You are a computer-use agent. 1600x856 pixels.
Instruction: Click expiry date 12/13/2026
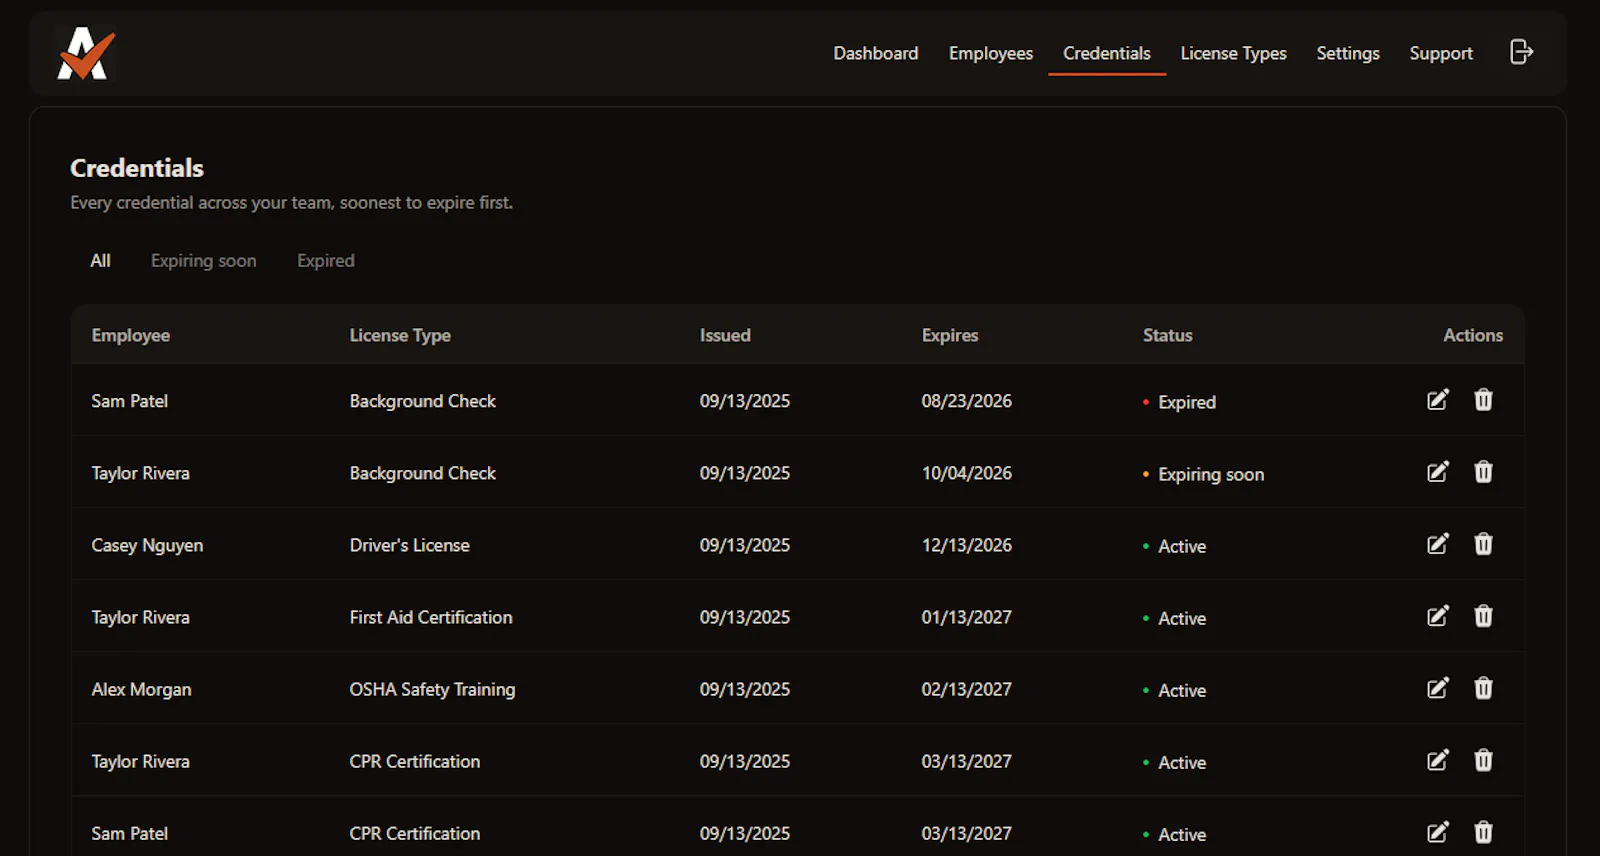pos(966,545)
